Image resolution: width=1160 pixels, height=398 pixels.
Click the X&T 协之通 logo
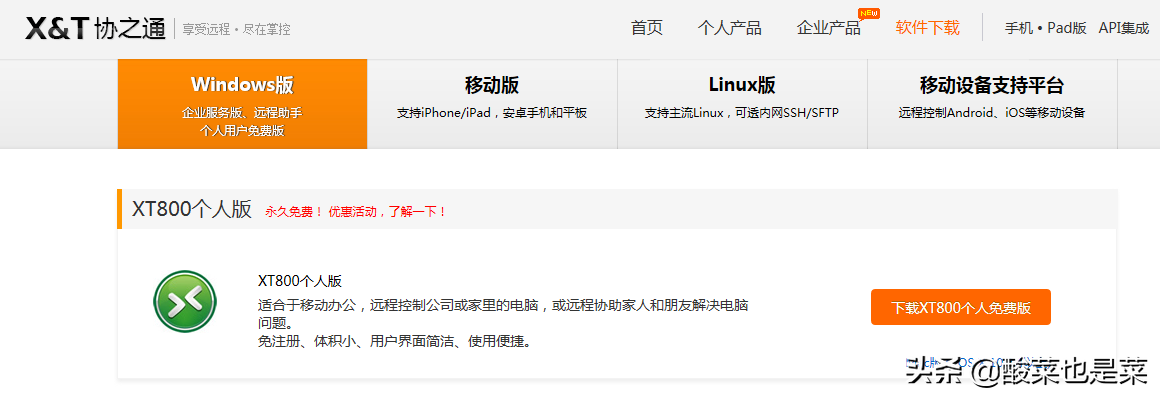(x=95, y=29)
